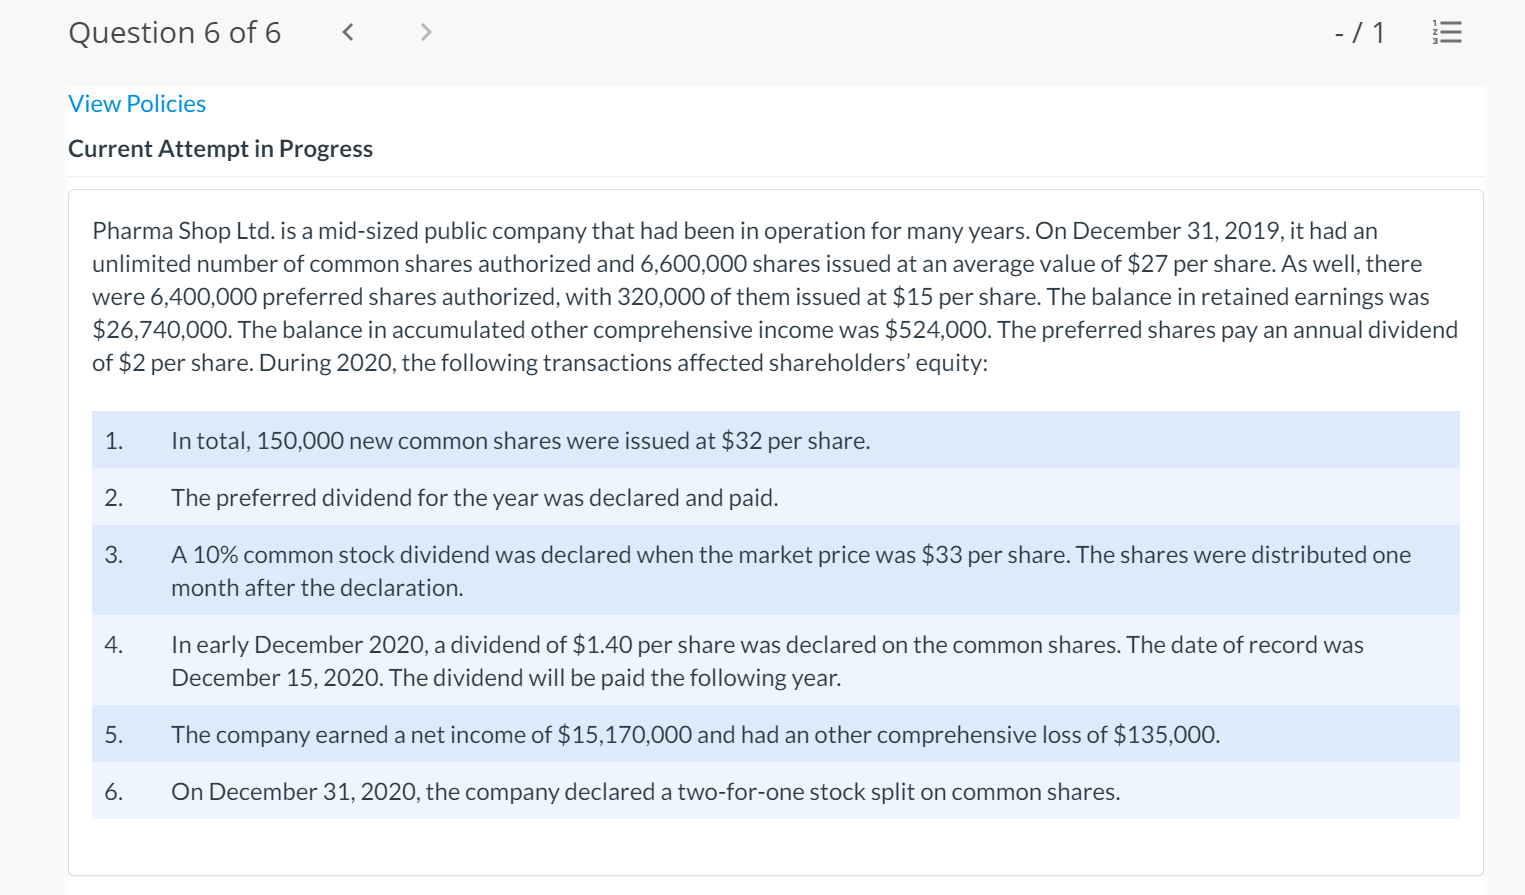This screenshot has height=895, width=1525.
Task: Click transaction 1 about new common shares issued
Action: pyautogui.click(x=520, y=441)
